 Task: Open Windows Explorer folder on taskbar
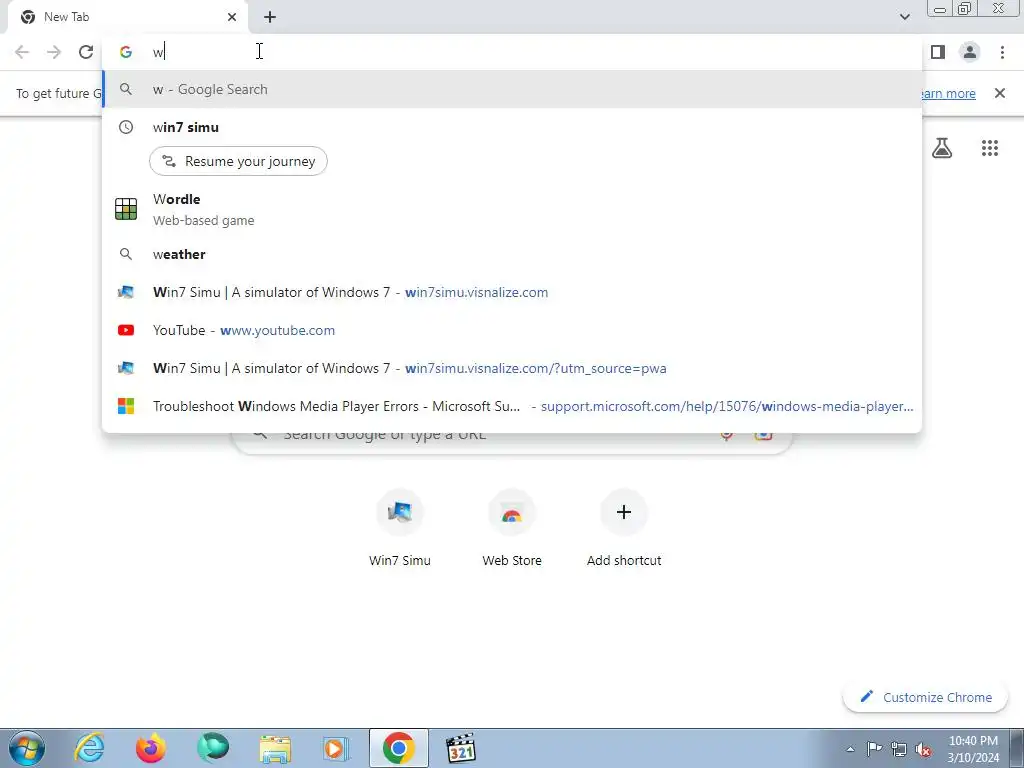click(x=275, y=749)
